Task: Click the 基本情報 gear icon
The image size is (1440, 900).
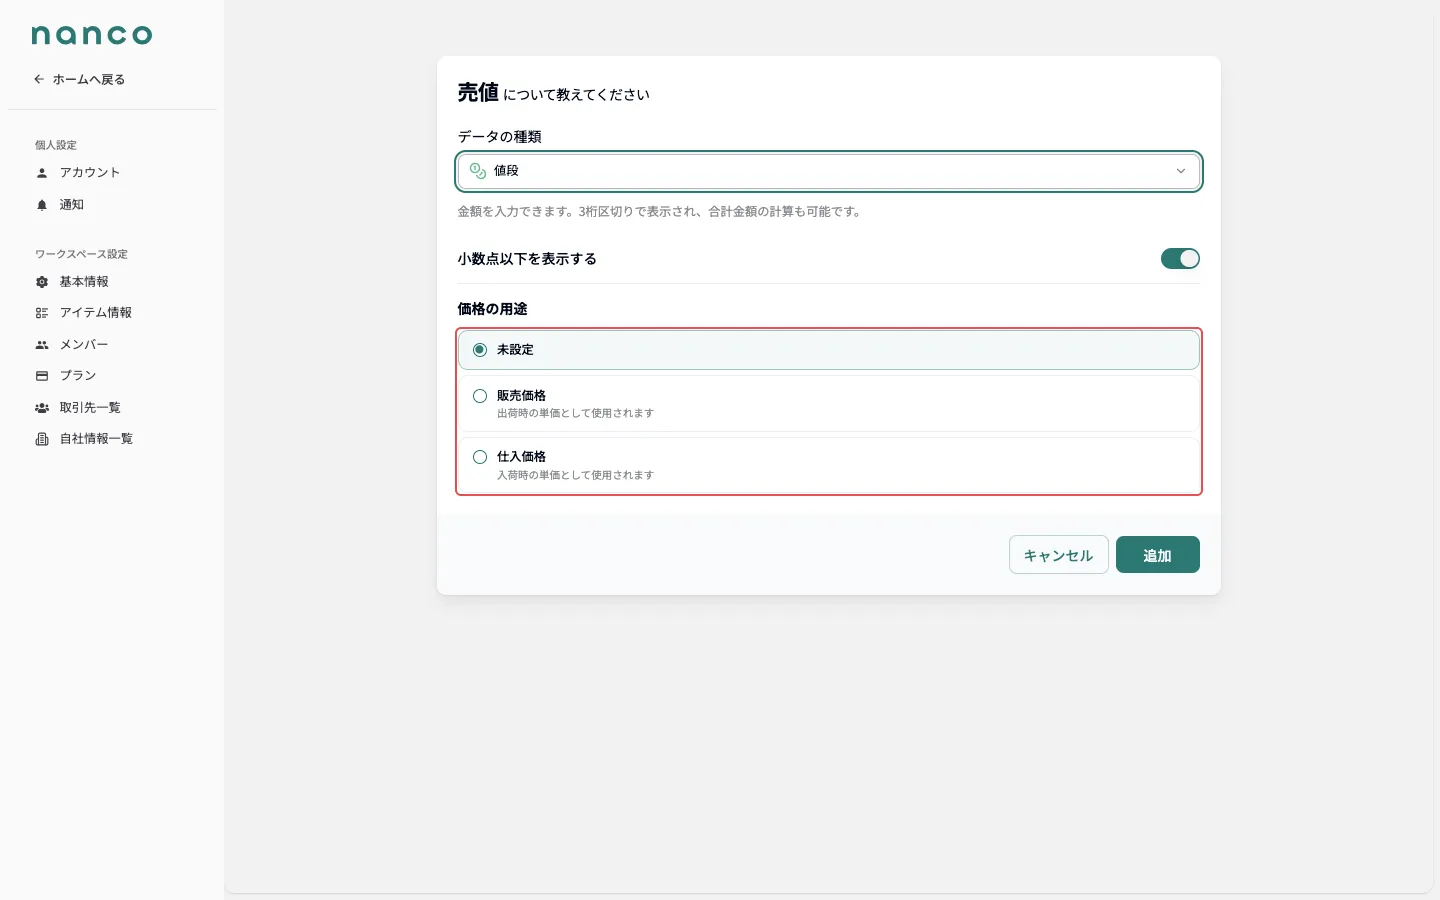Action: click(x=42, y=282)
